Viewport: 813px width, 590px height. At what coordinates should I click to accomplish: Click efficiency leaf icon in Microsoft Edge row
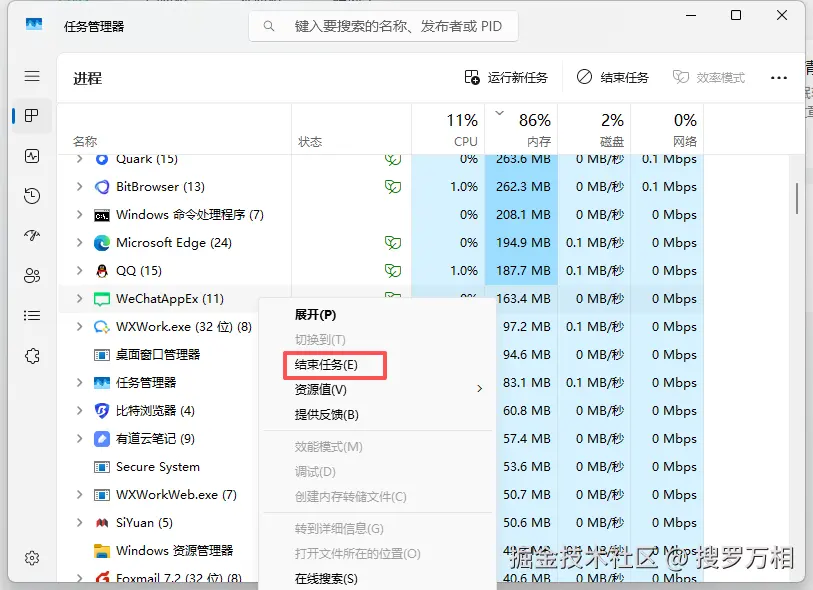coord(393,243)
